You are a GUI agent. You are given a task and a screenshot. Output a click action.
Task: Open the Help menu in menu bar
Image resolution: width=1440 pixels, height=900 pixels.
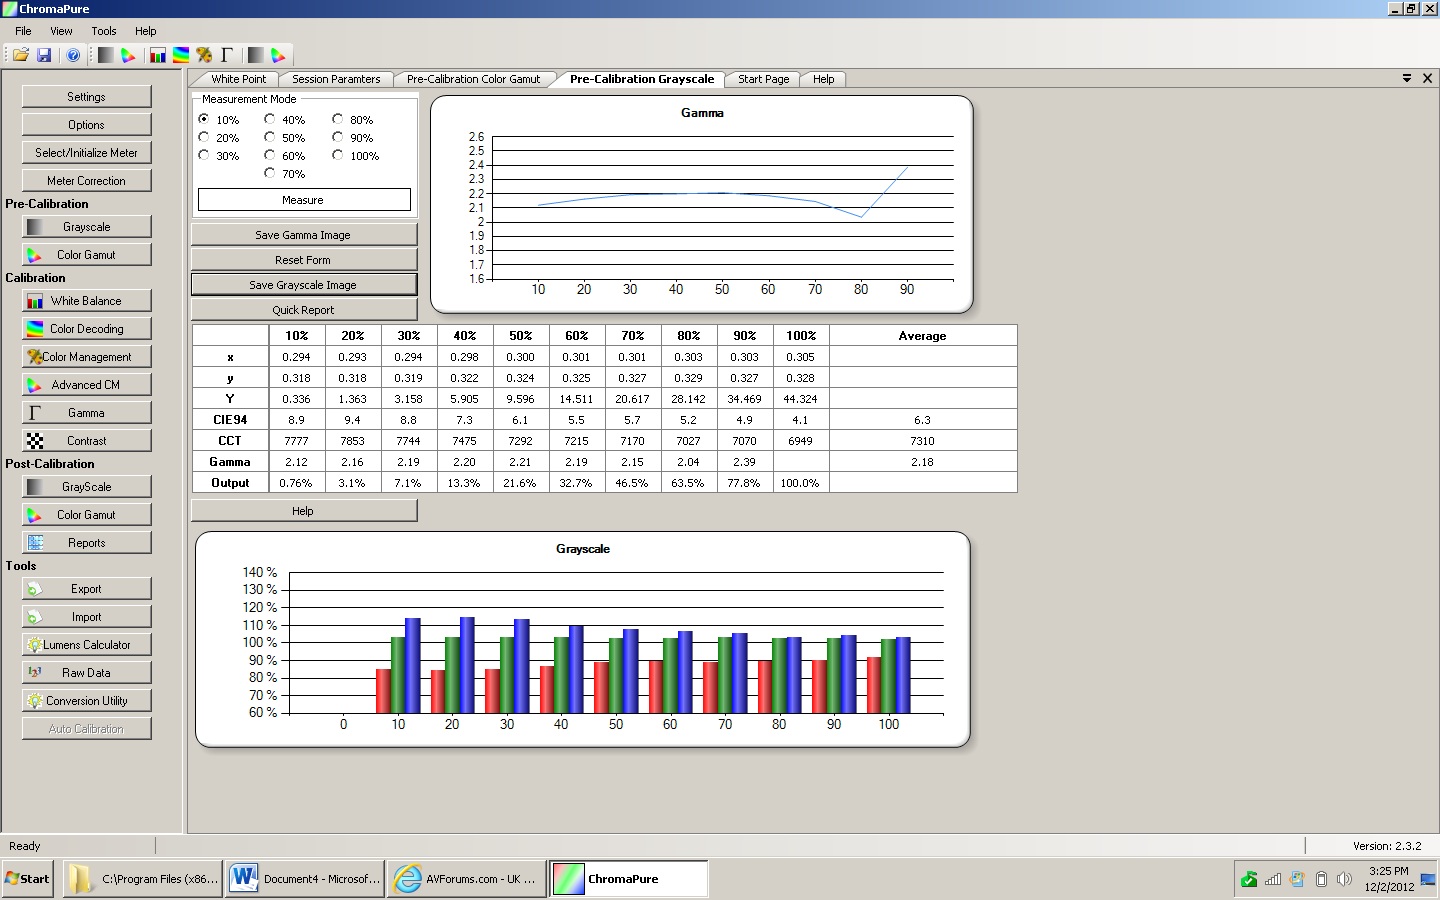point(146,31)
